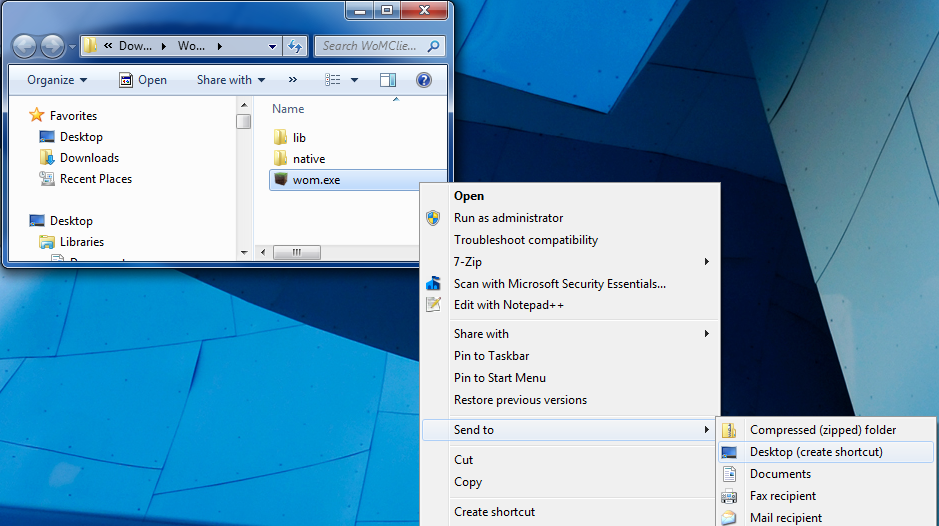Send to Documents

click(826, 474)
